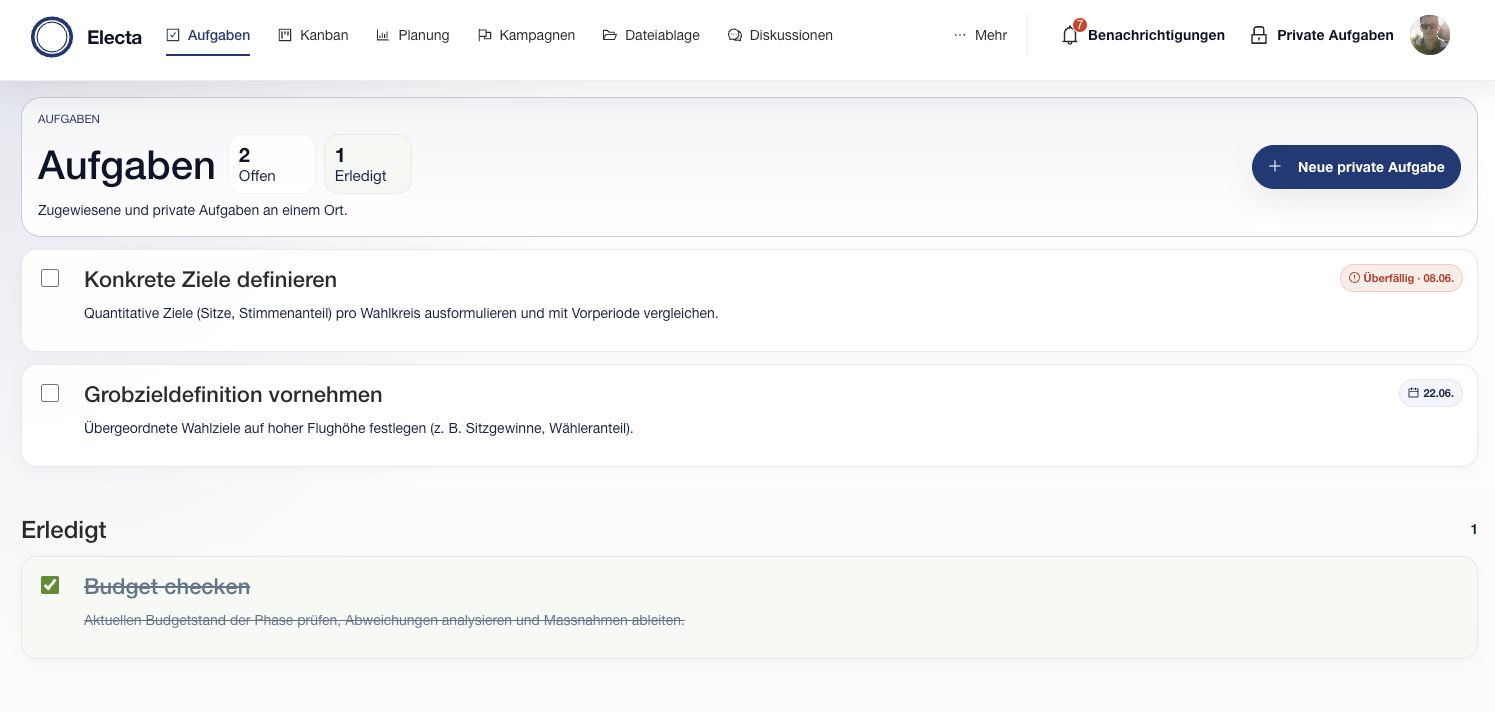The height and width of the screenshot is (712, 1495).
Task: Click the Private Aufgaben lock icon
Action: (1259, 35)
